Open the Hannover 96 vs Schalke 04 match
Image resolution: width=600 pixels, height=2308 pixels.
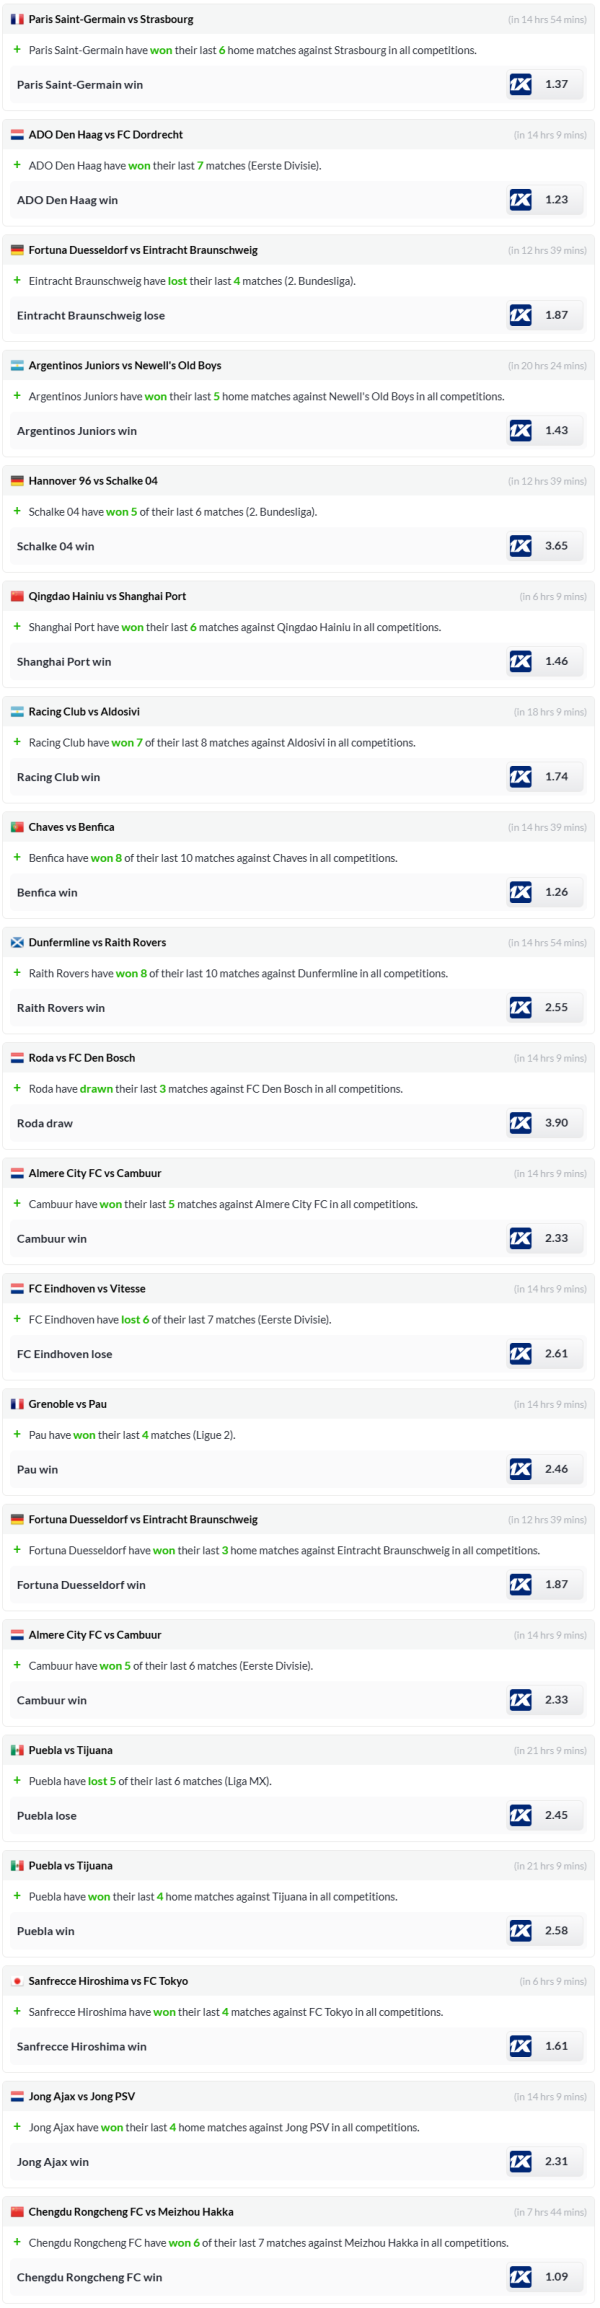point(93,481)
